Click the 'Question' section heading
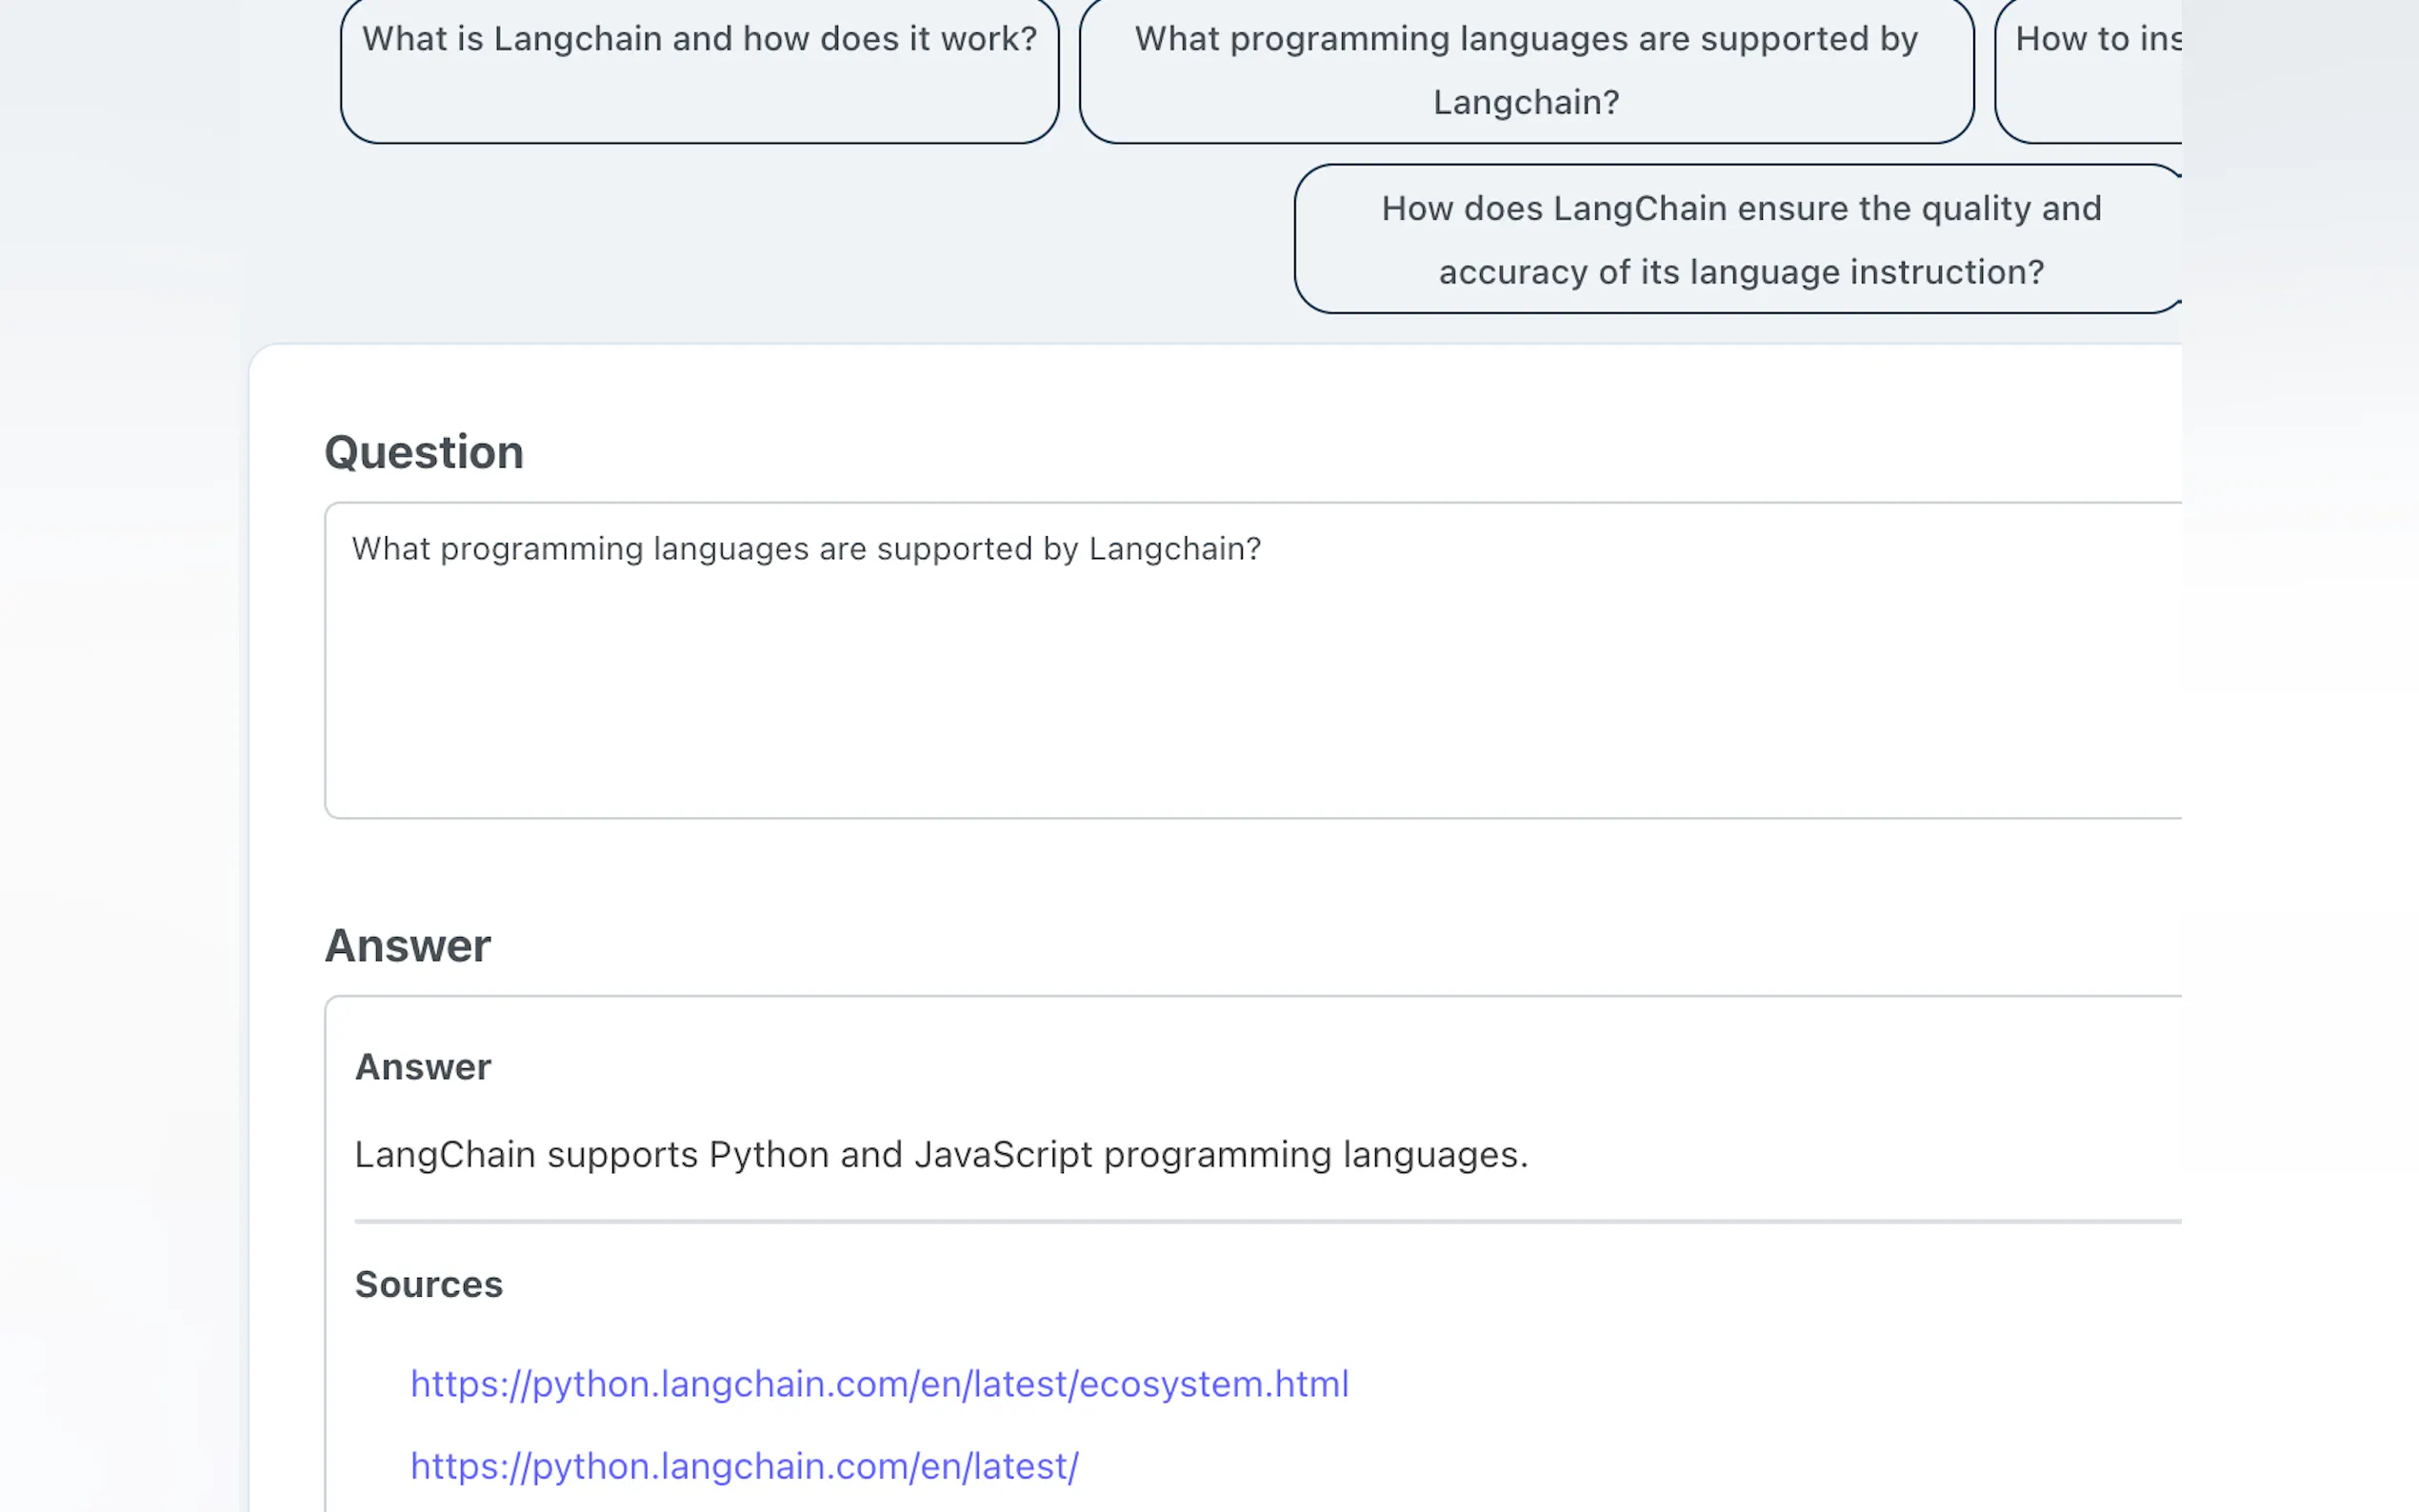Image resolution: width=2419 pixels, height=1512 pixels. (424, 452)
